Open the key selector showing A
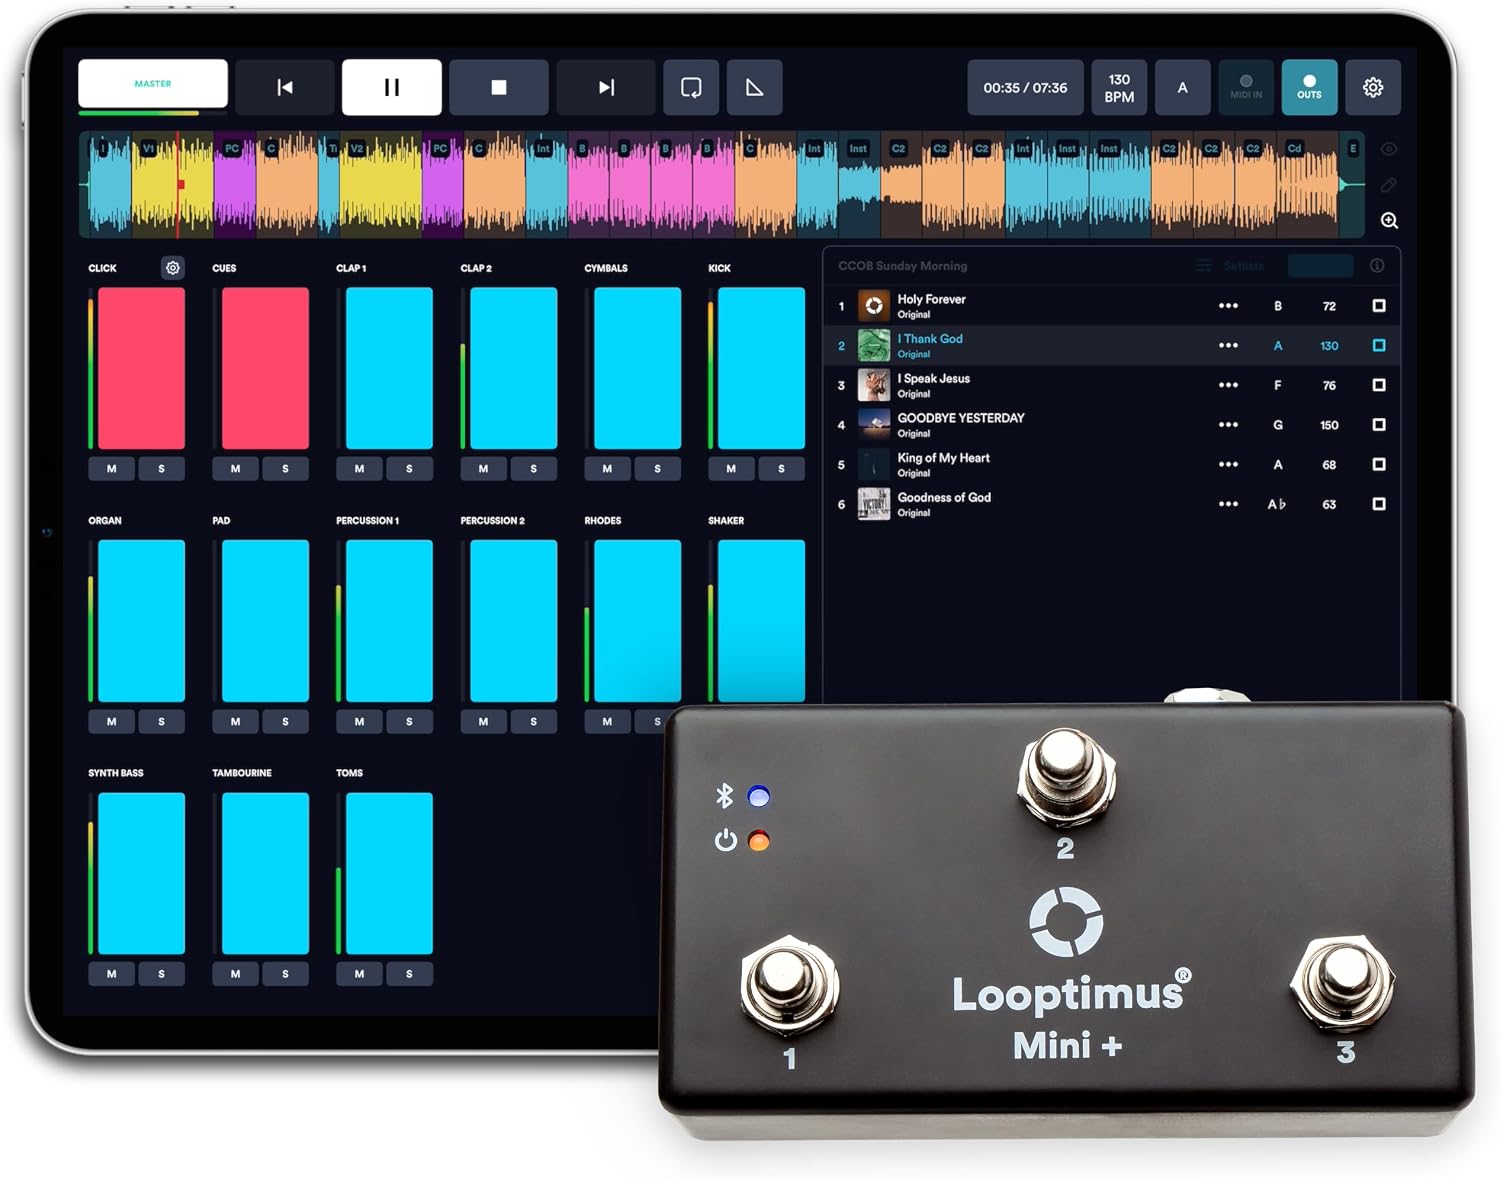The image size is (1500, 1179). (1182, 88)
